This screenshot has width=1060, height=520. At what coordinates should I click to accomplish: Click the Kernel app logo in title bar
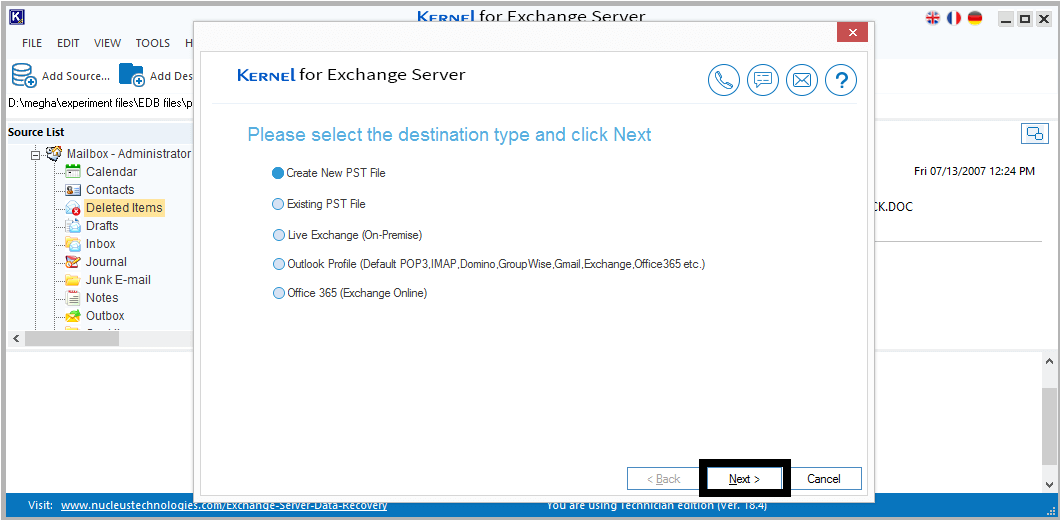tap(18, 18)
